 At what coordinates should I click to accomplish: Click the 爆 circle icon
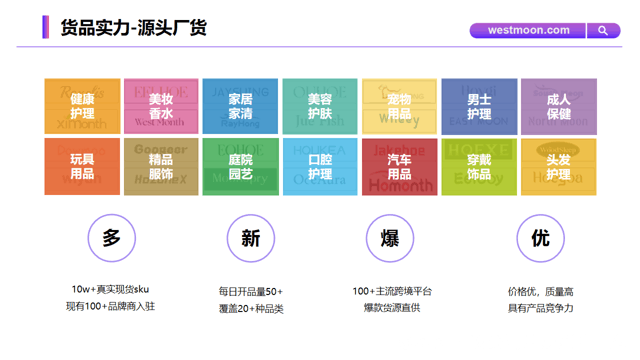tap(390, 238)
